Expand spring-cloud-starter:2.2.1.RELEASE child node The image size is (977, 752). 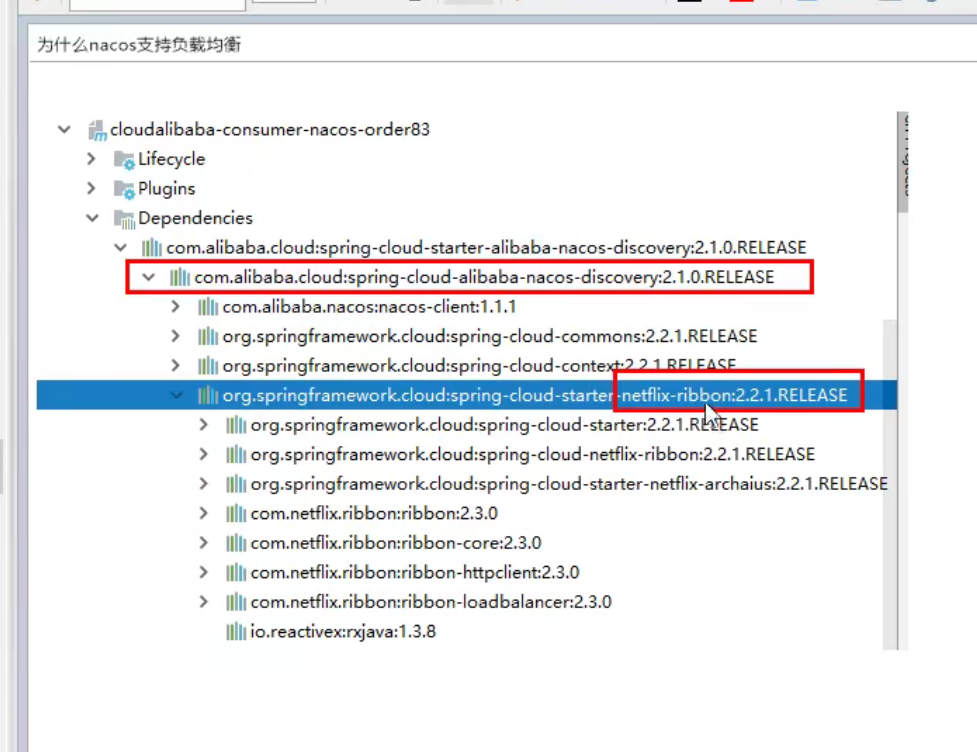(x=204, y=425)
